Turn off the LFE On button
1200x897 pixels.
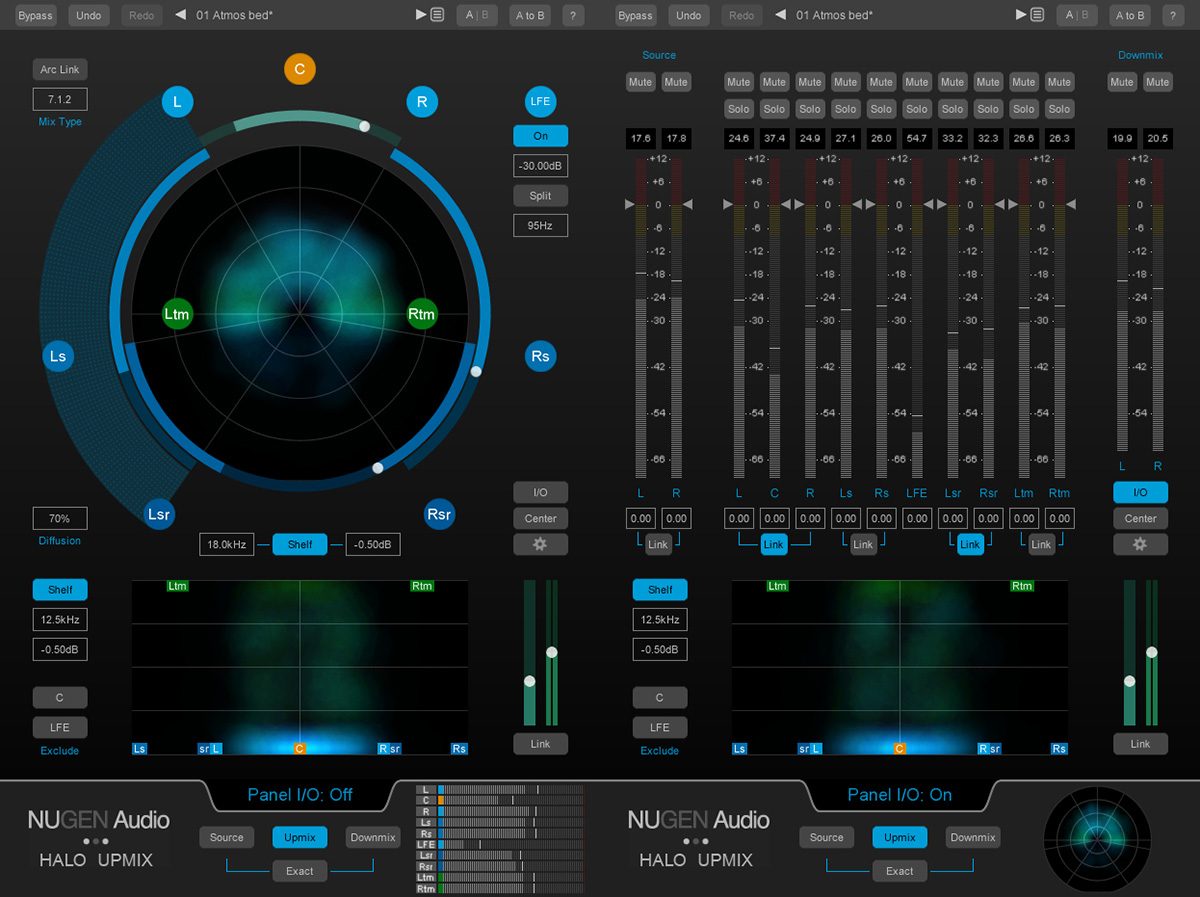540,136
